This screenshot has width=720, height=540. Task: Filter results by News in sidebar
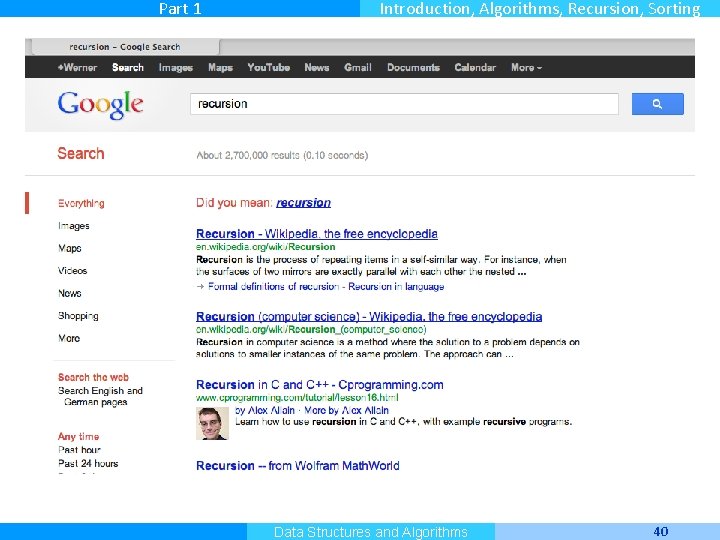[70, 293]
